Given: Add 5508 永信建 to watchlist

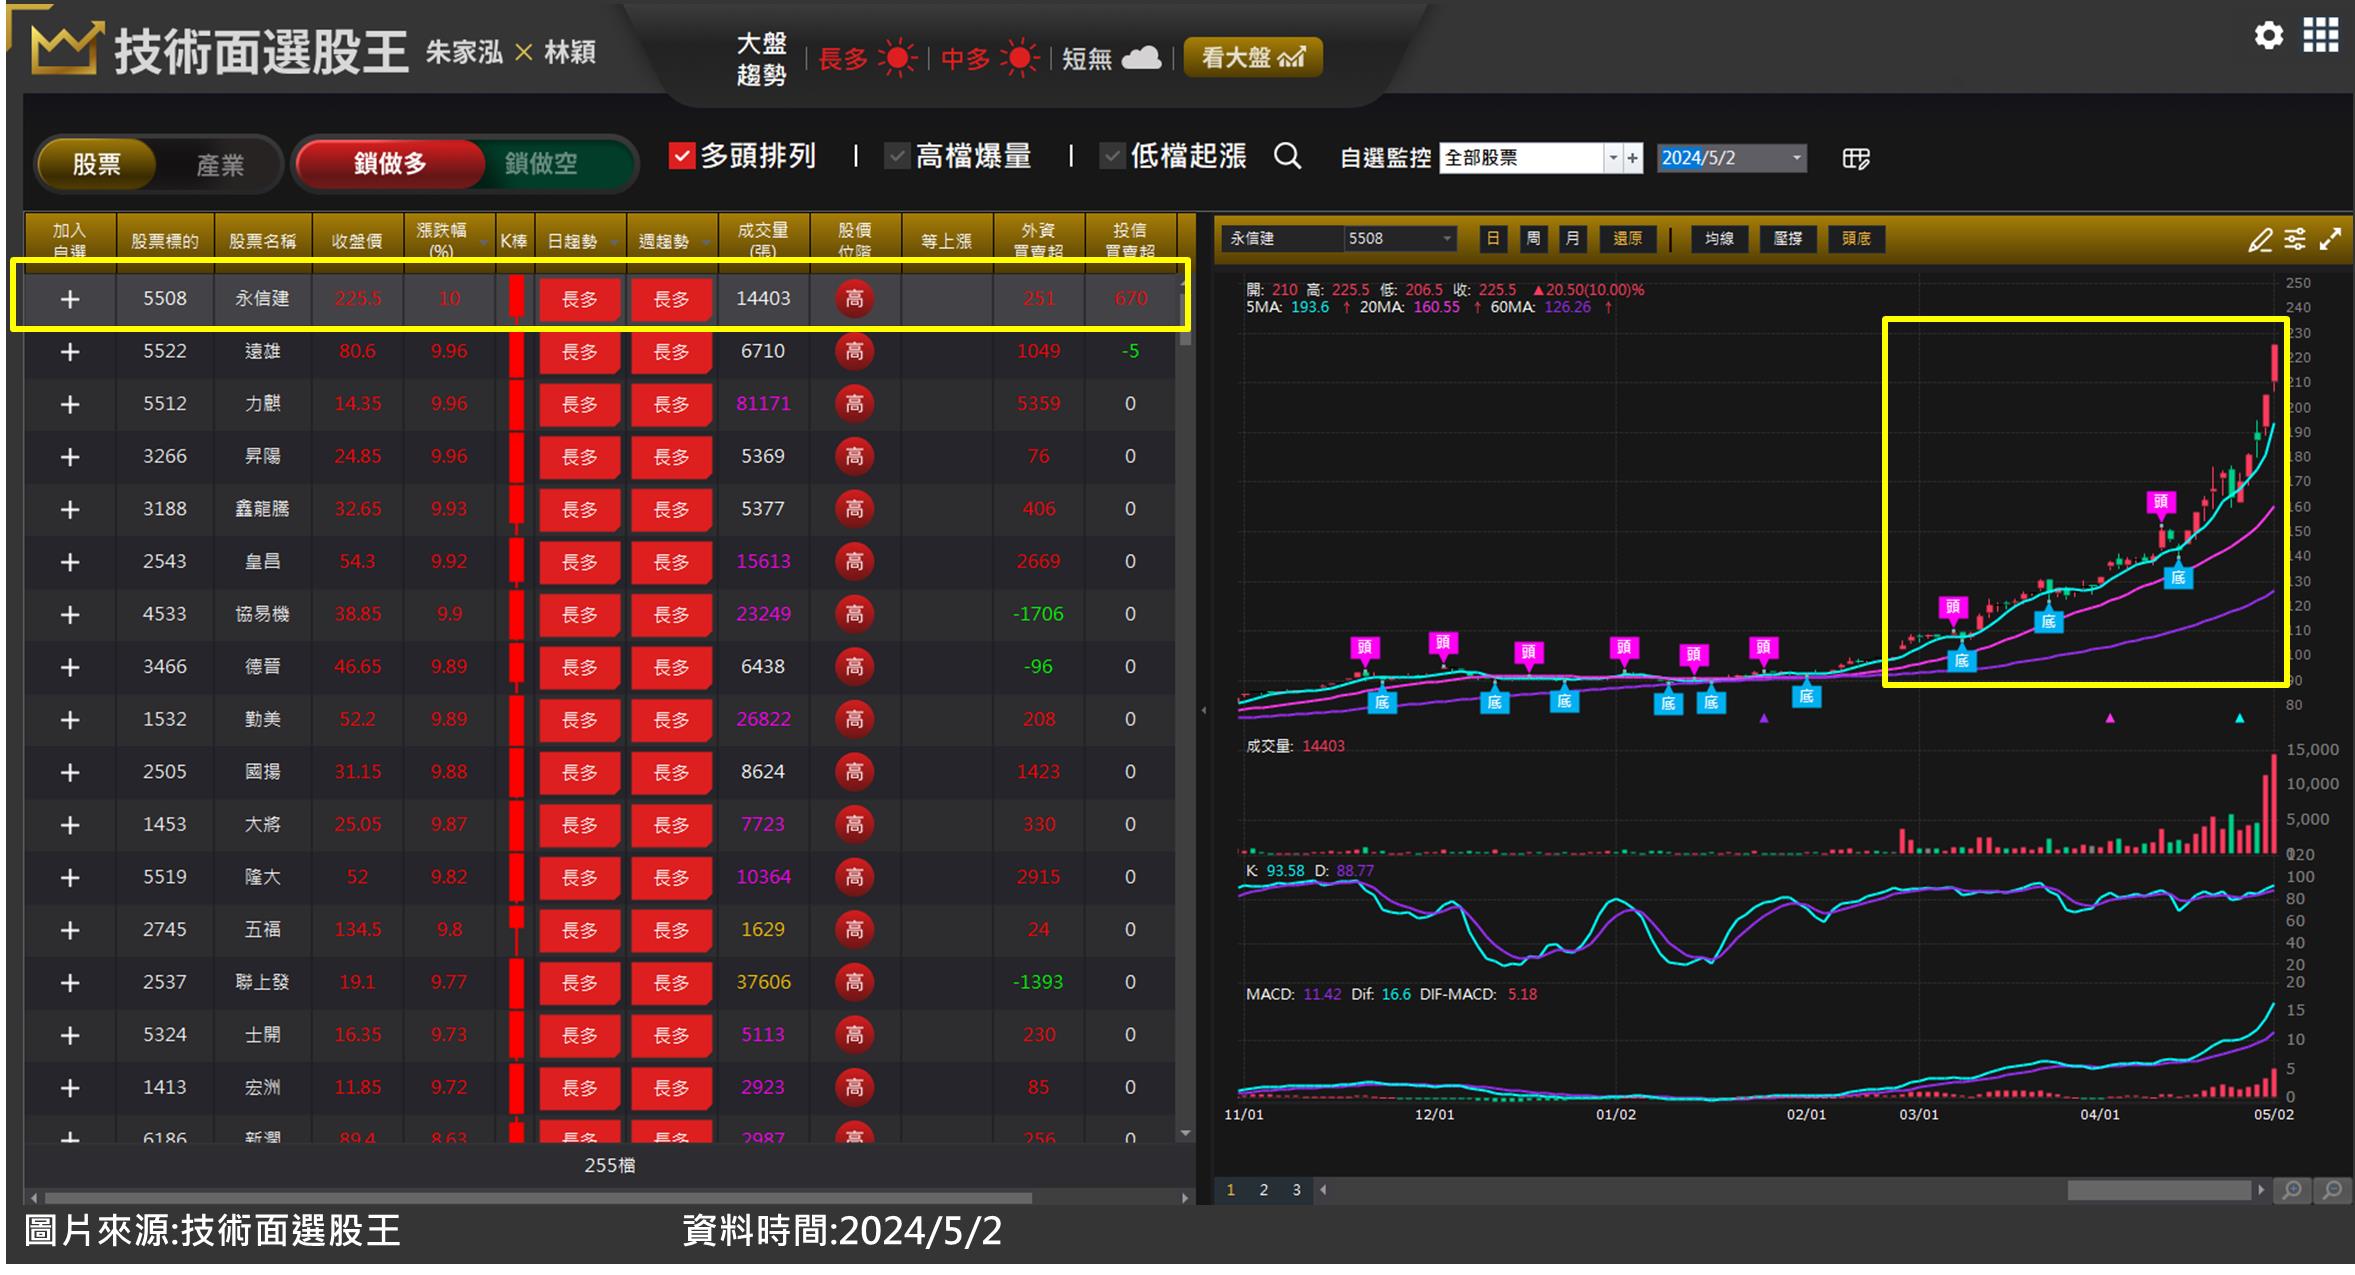Looking at the screenshot, I should 69,299.
